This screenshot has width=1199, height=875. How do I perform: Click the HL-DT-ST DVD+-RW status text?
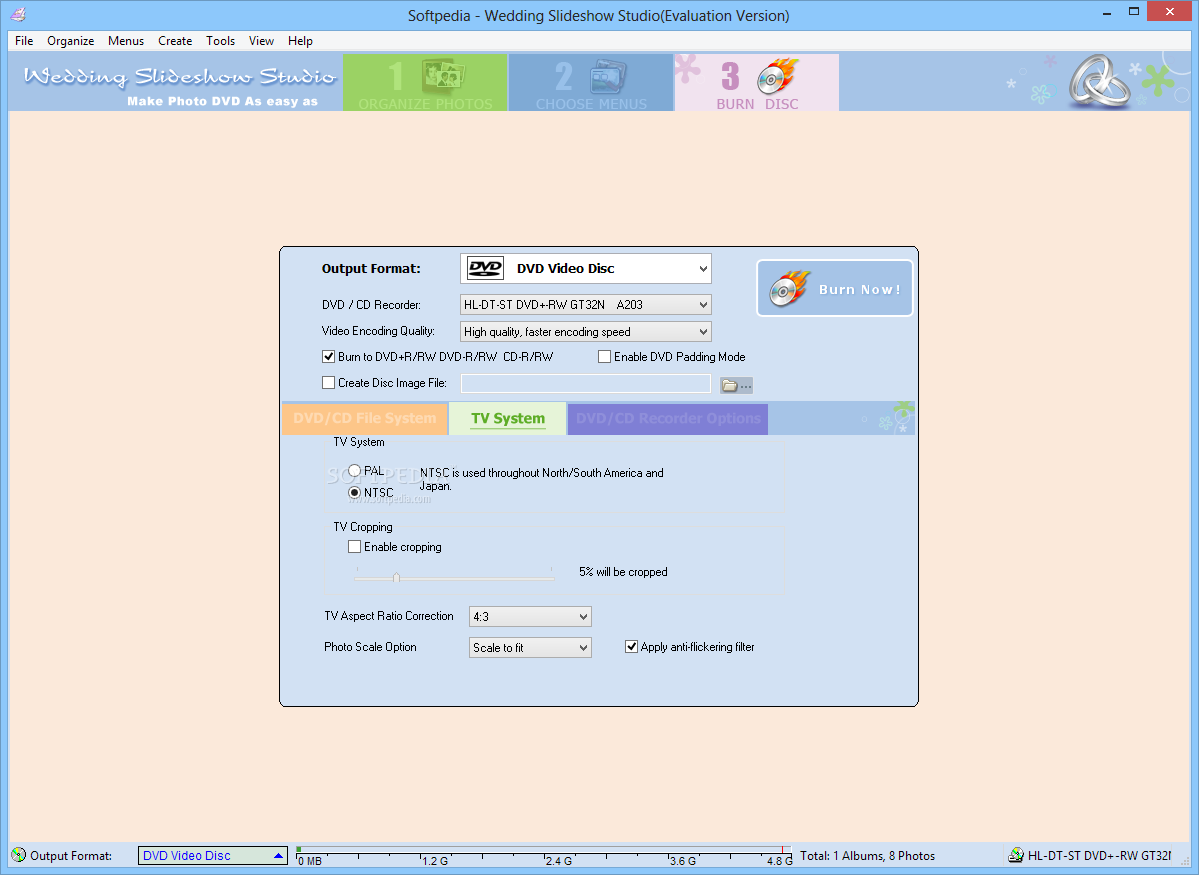click(x=1100, y=856)
